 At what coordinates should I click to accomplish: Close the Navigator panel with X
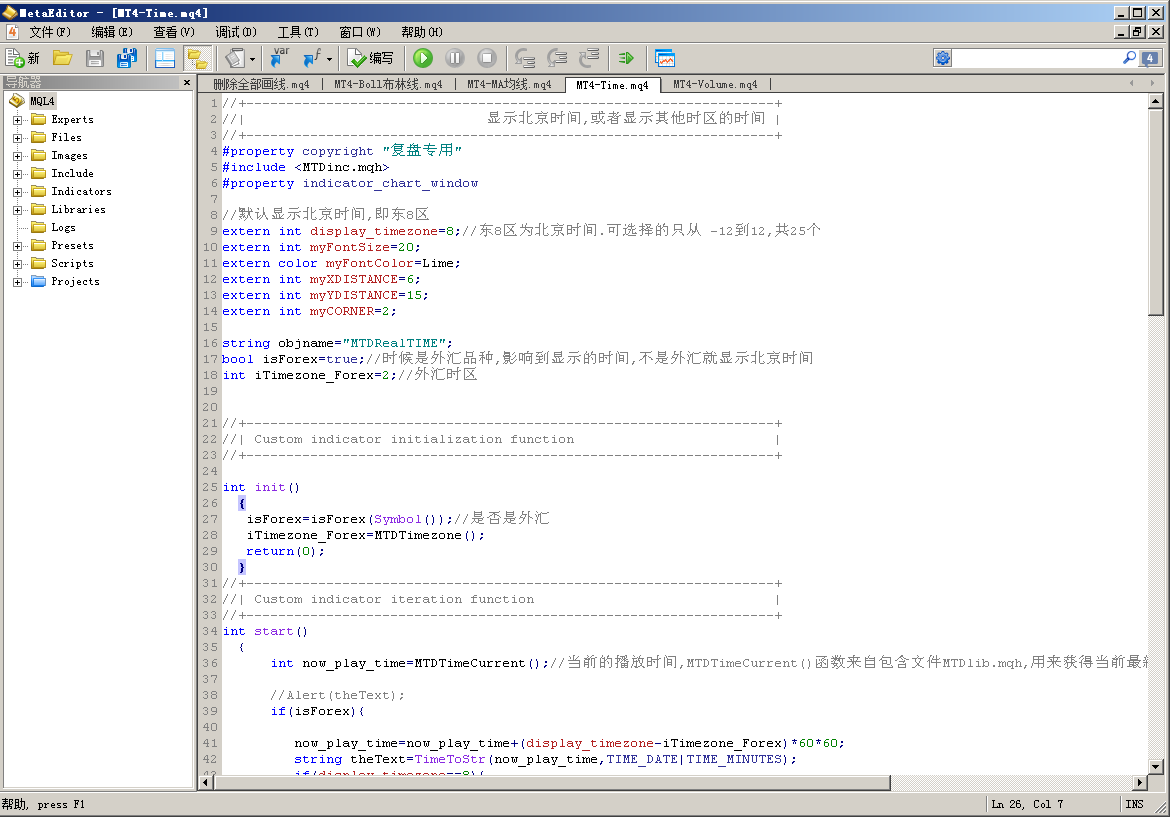186,83
